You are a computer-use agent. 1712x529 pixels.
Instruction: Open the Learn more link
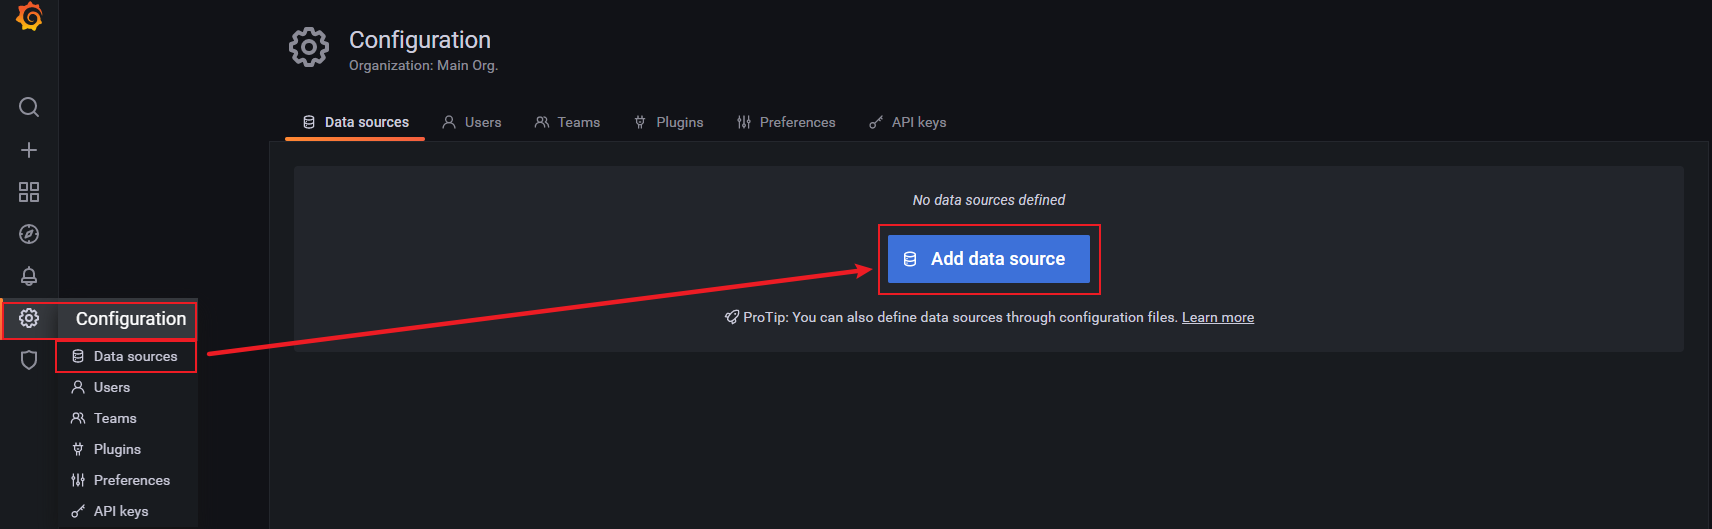(x=1218, y=317)
